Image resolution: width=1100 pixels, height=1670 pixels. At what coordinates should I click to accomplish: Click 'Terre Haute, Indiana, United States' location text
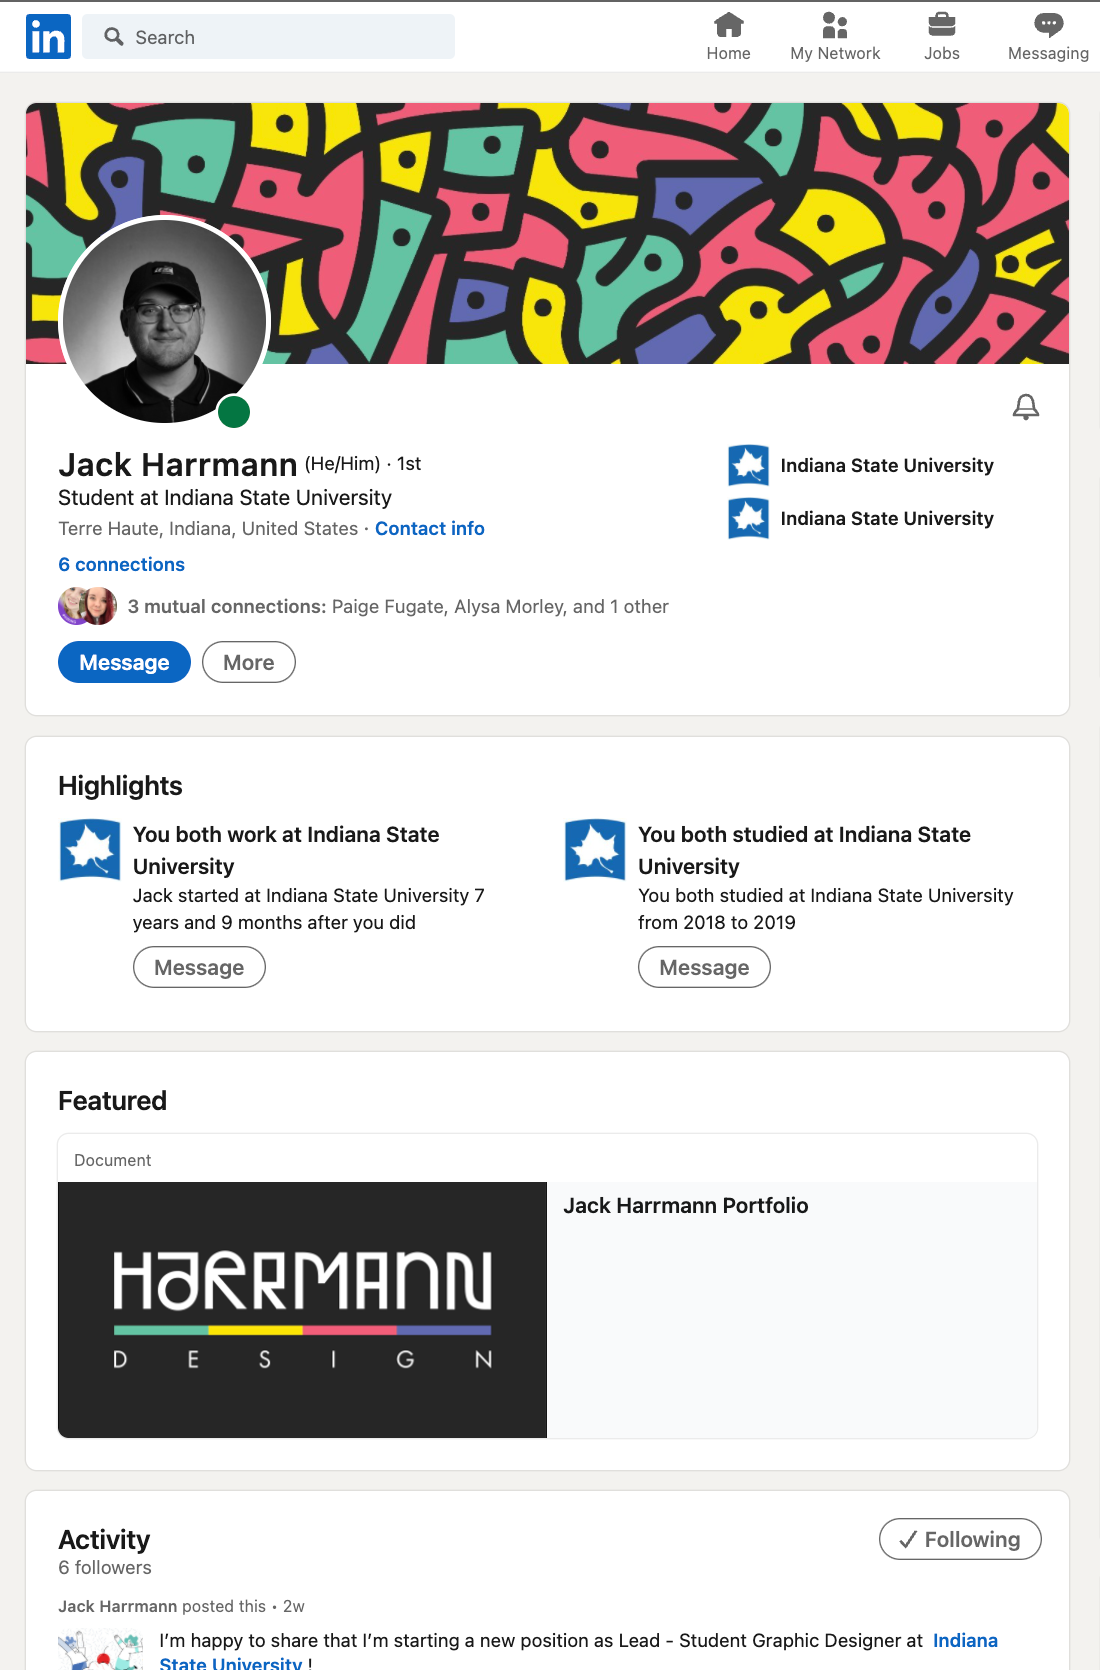pos(208,528)
